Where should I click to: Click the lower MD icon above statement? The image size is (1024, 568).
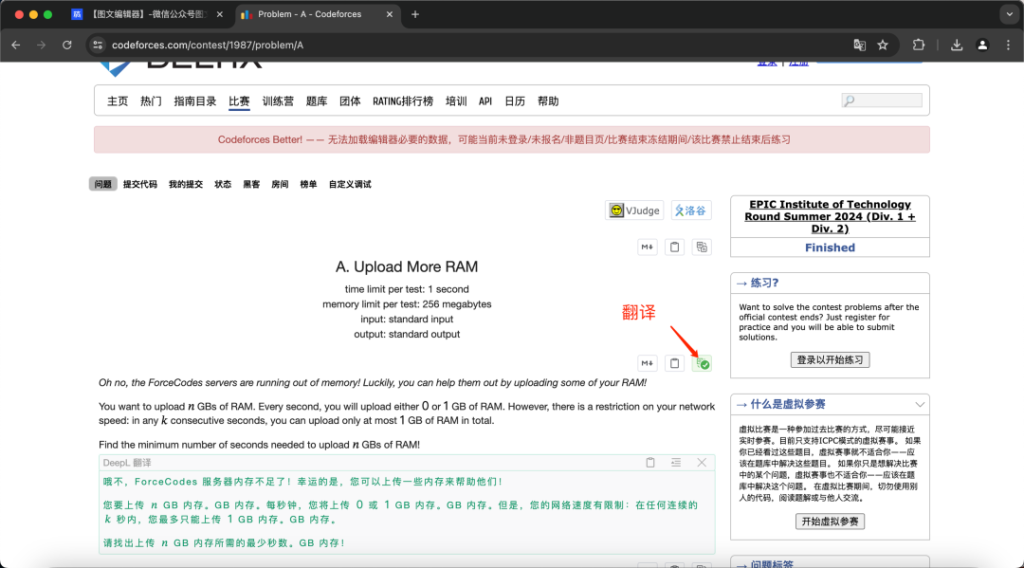(x=647, y=363)
